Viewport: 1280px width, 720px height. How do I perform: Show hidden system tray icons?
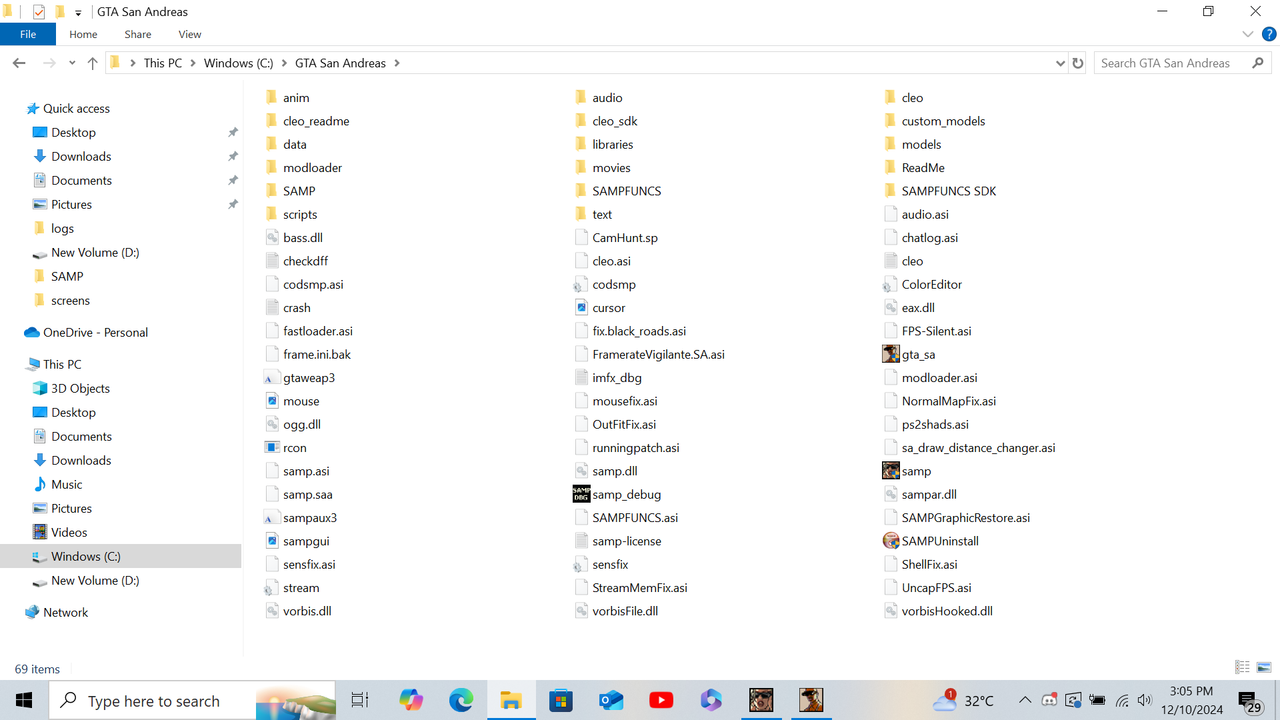coord(1025,700)
